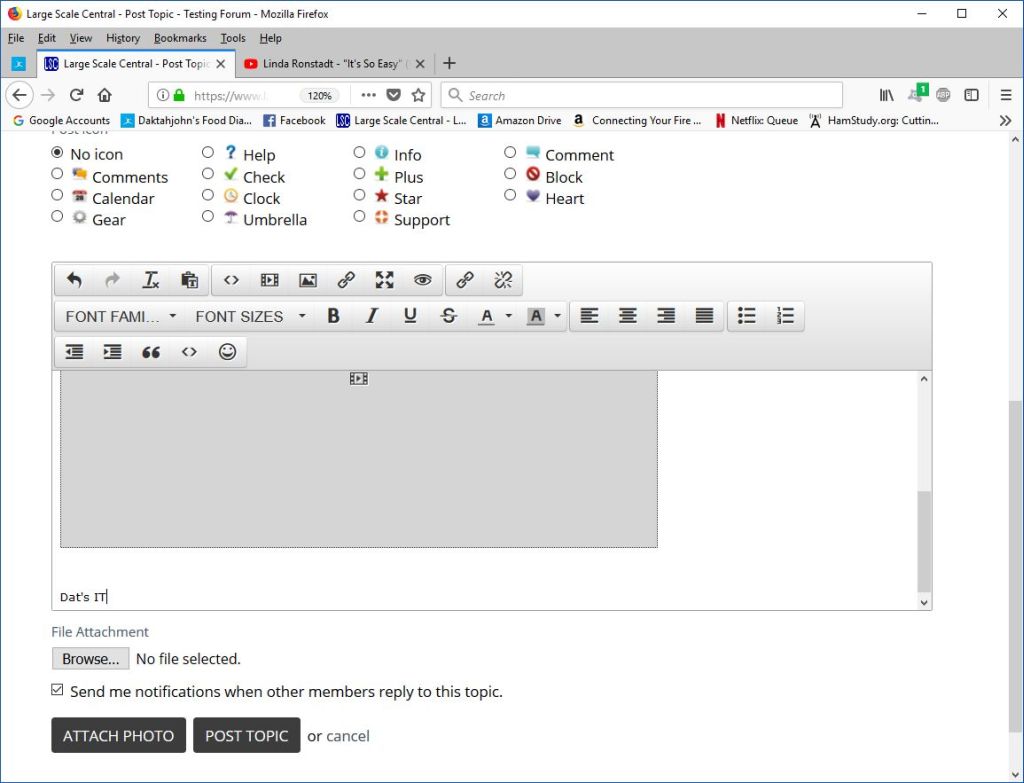
Task: Remove link with the broken chain icon
Action: [x=503, y=280]
